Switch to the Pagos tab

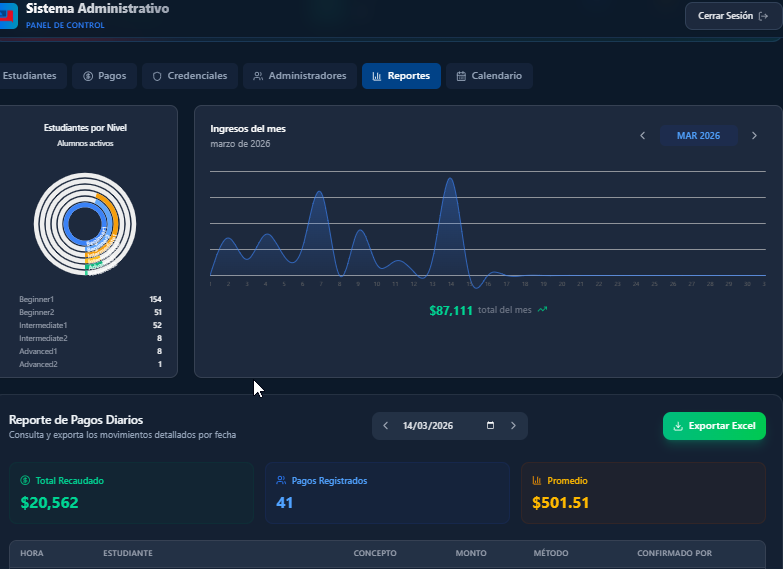pyautogui.click(x=104, y=76)
